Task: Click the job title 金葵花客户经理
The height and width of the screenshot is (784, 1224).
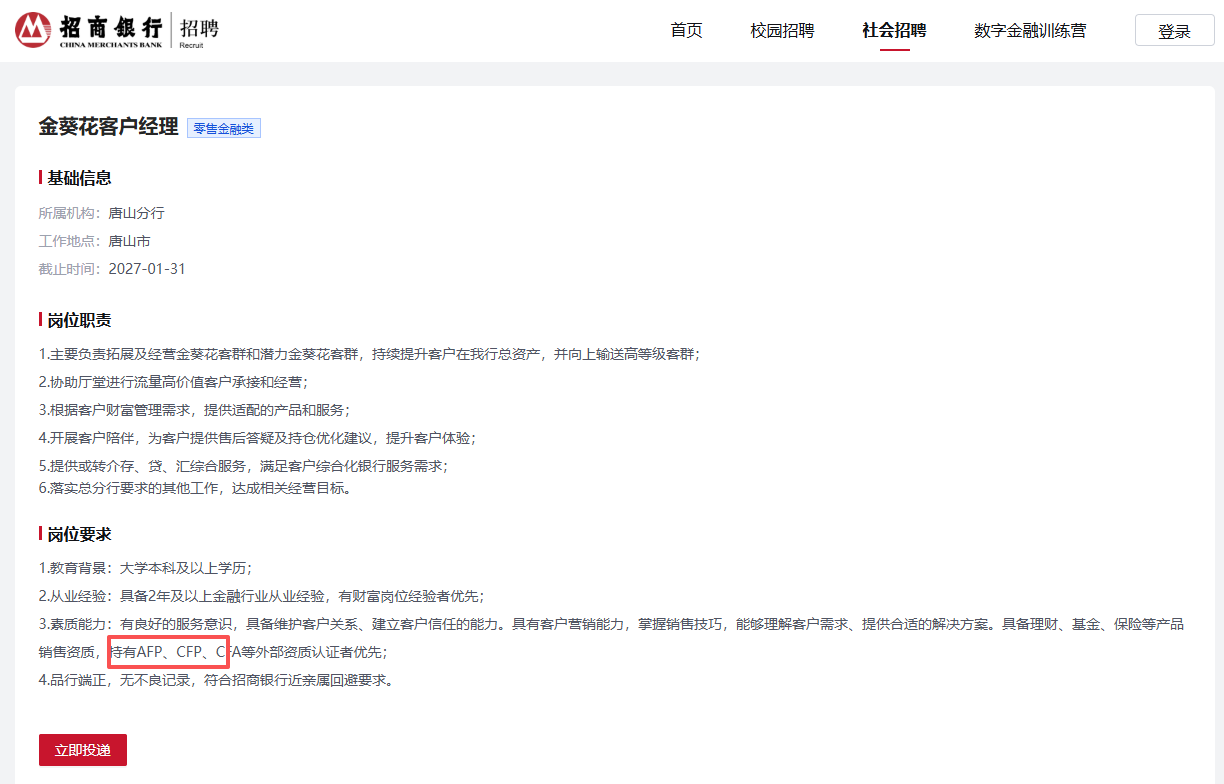Action: [108, 127]
